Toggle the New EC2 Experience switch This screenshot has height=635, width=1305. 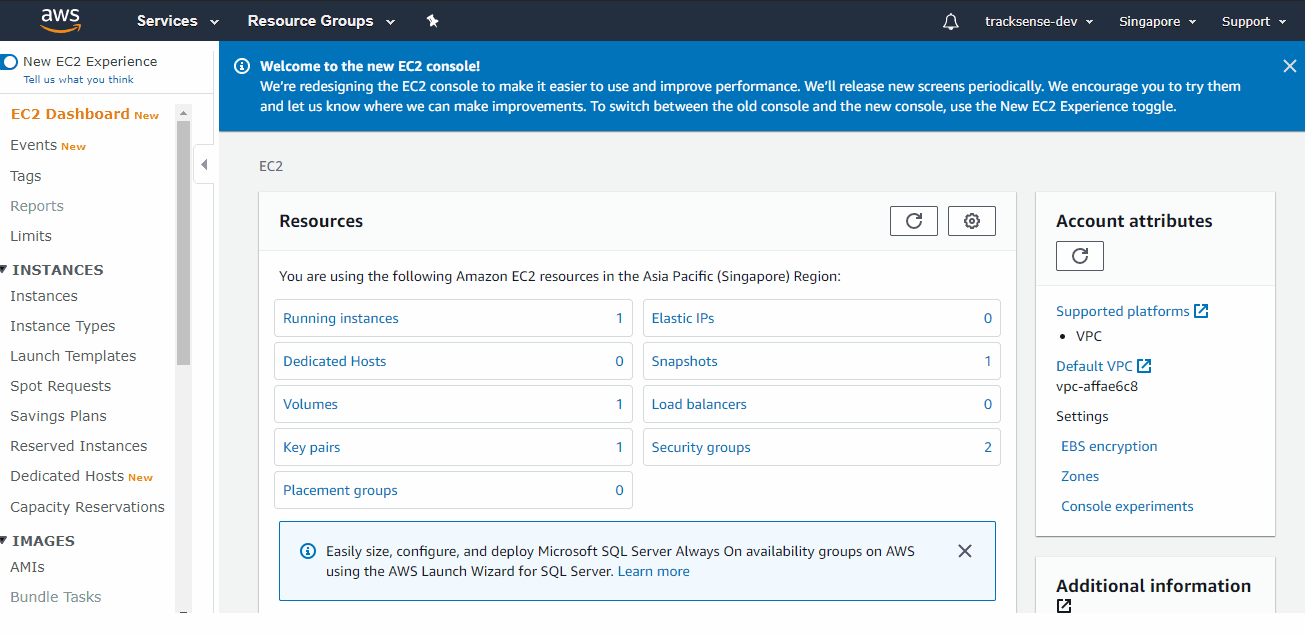[10, 62]
